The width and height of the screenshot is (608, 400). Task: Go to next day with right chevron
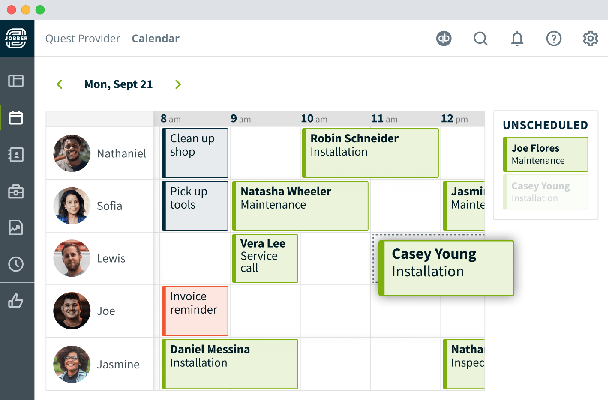pyautogui.click(x=178, y=85)
